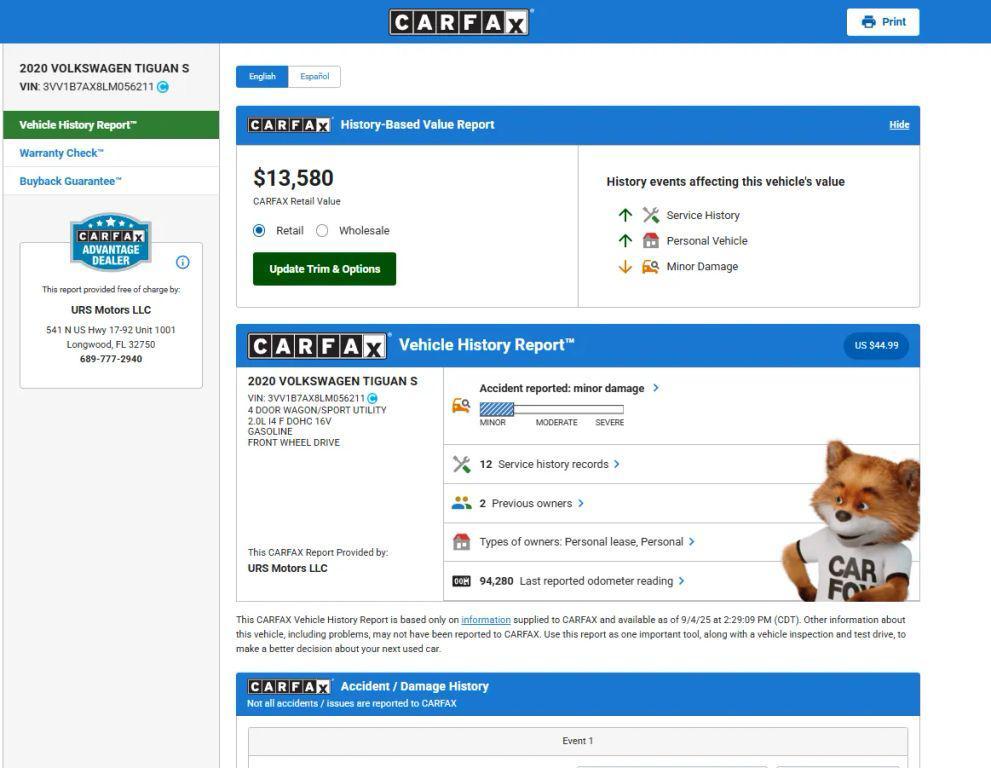Click the odometer icon beside 94,280

[461, 581]
